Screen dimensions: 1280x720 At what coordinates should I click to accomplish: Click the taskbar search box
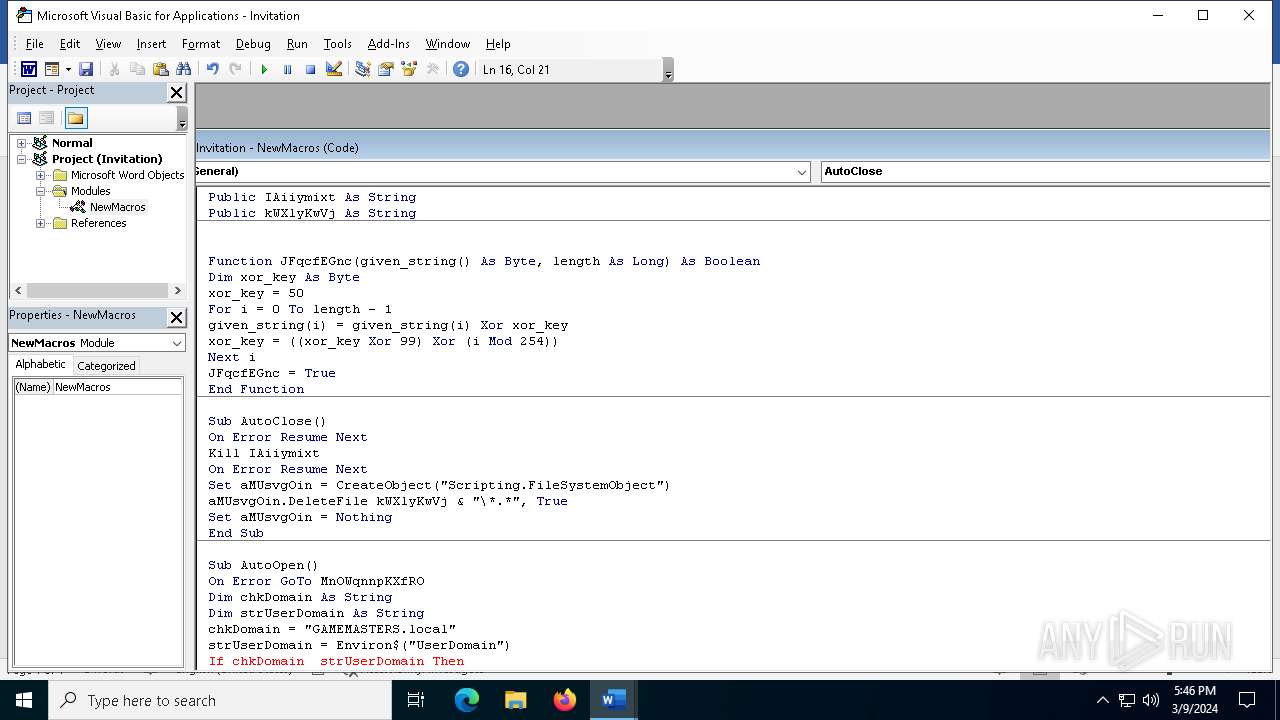(x=220, y=700)
